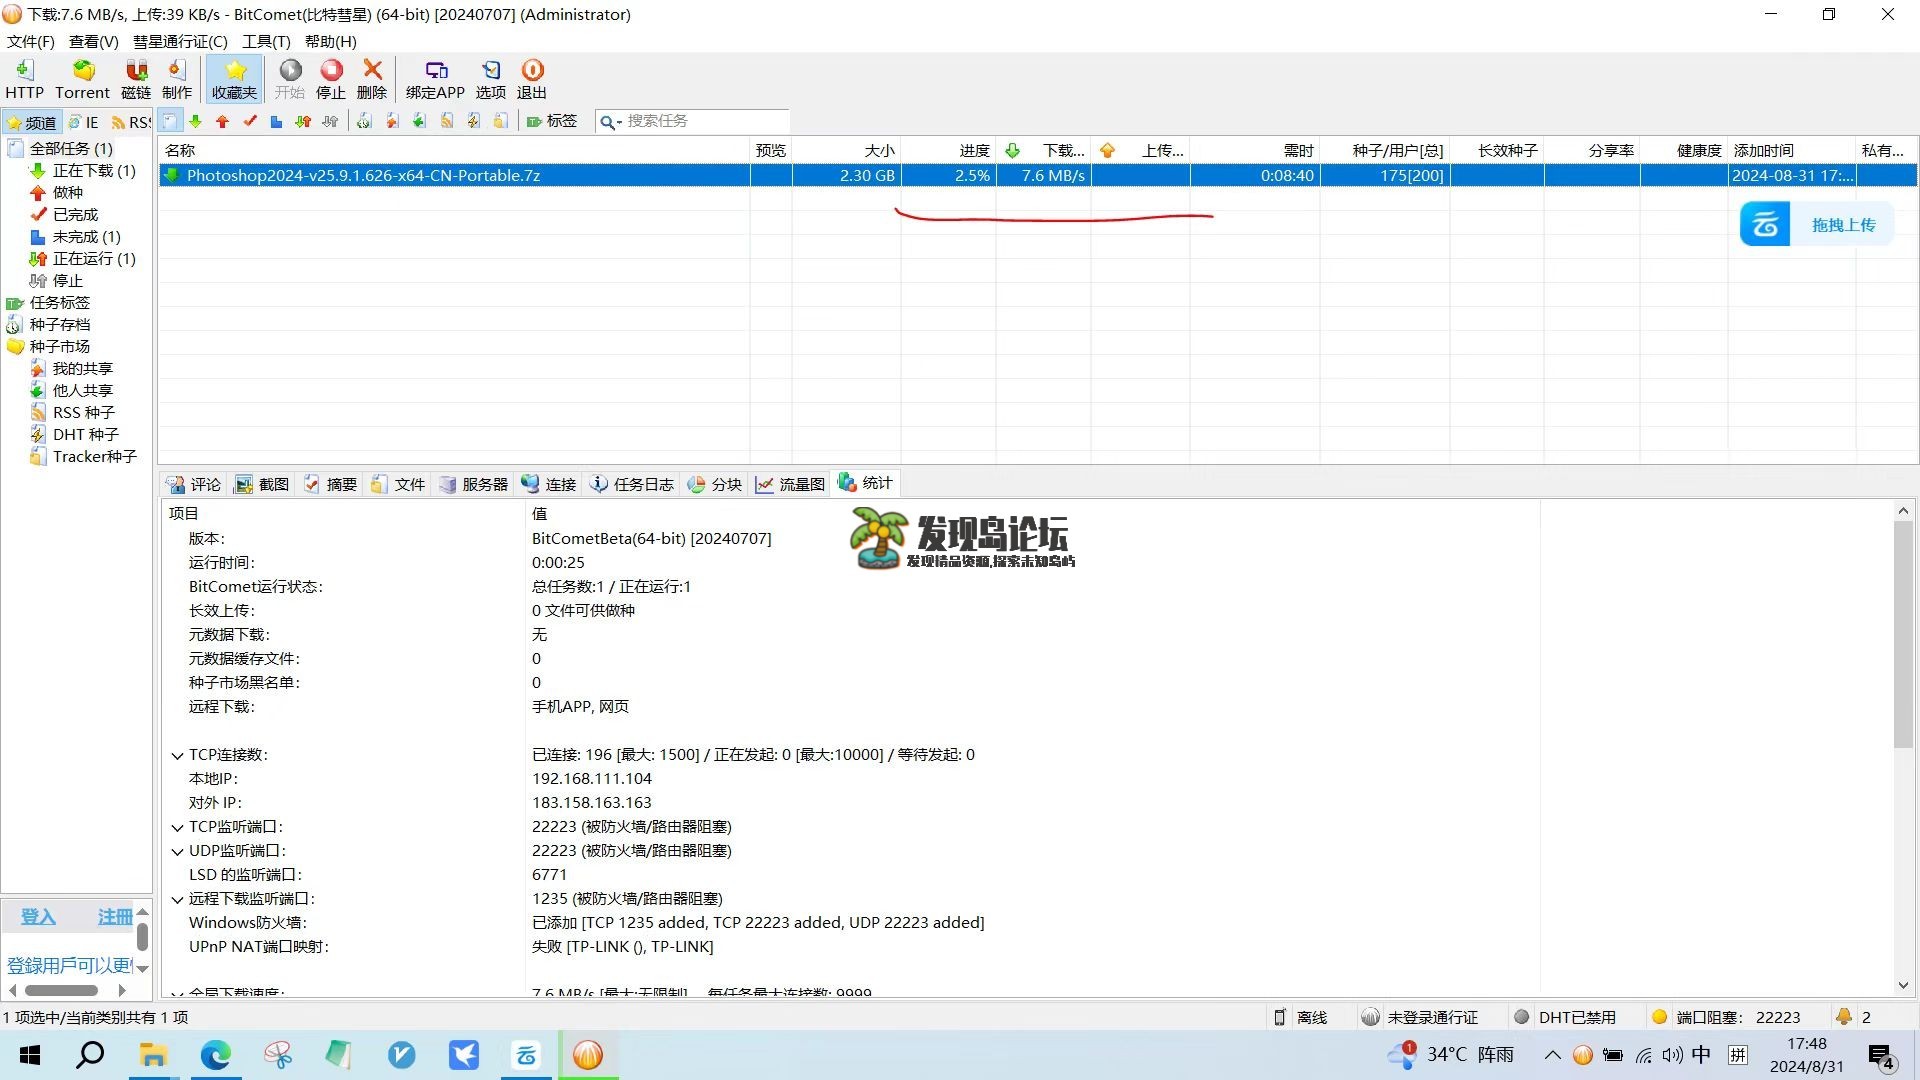Filter seeding tasks with red up arrow
The height and width of the screenshot is (1080, 1920).
click(223, 121)
